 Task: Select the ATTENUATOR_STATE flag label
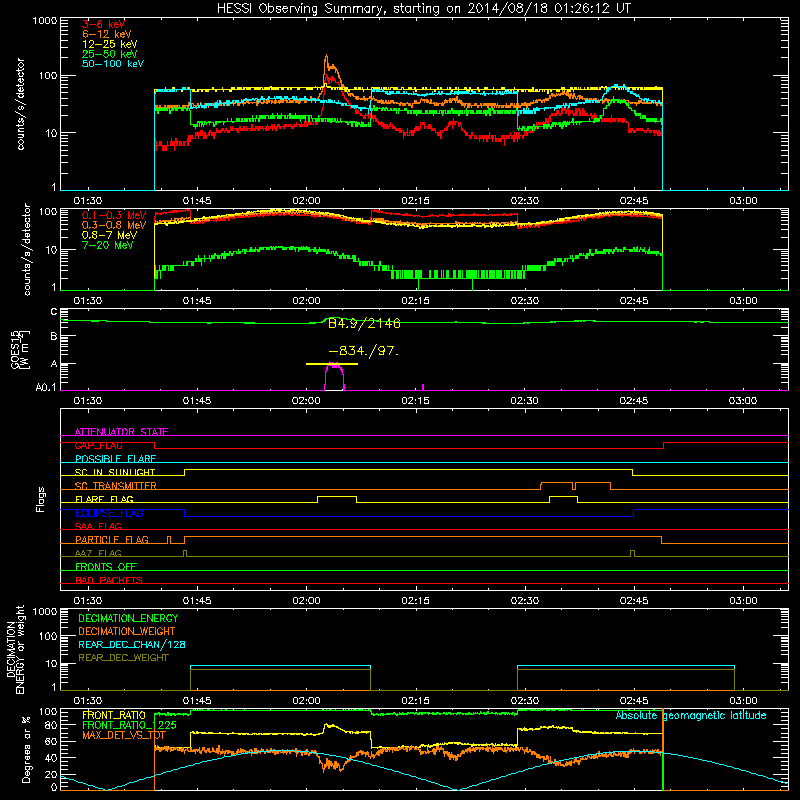coord(121,432)
